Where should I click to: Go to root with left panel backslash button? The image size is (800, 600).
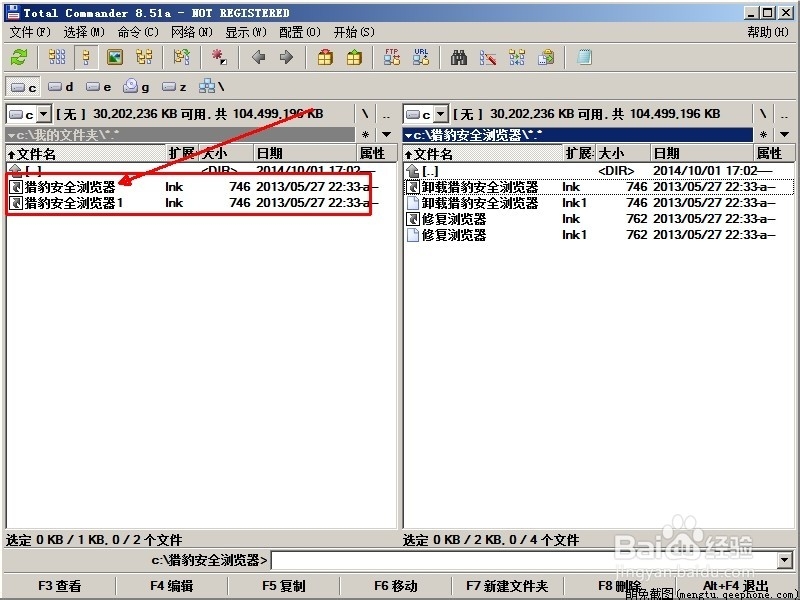pos(365,114)
